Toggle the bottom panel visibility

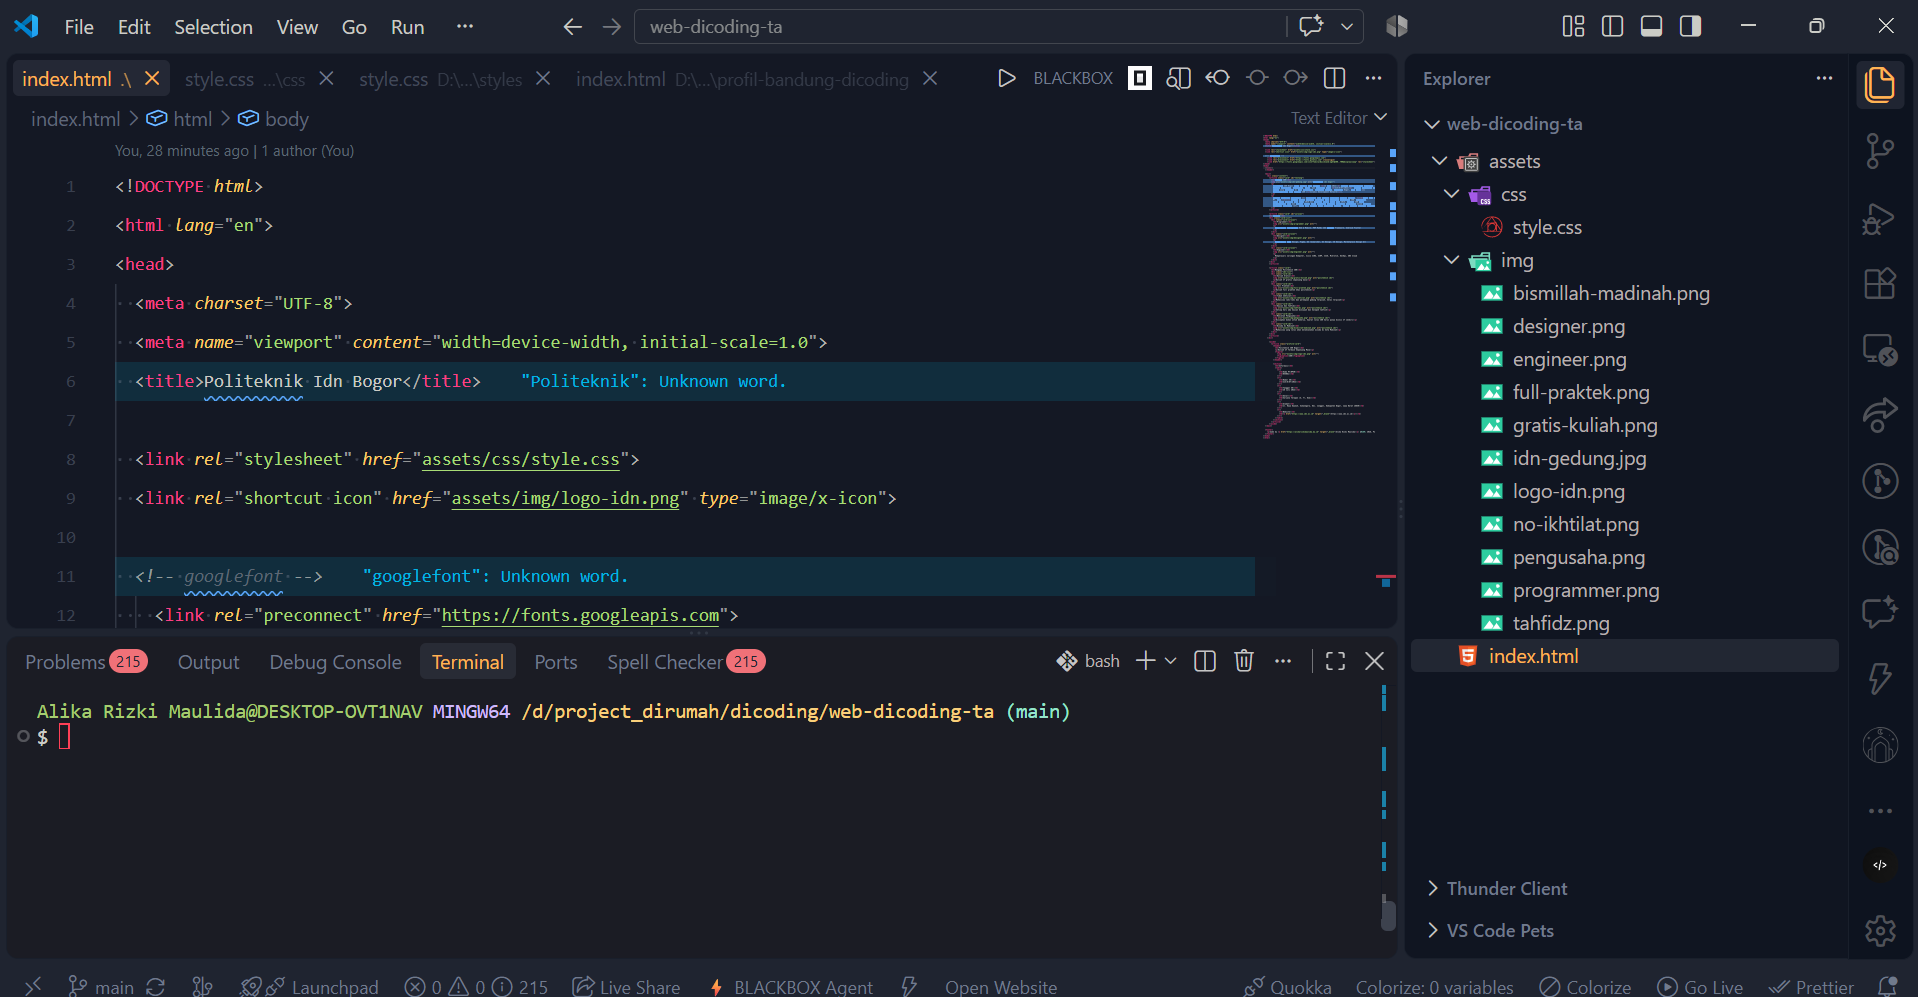1652,26
